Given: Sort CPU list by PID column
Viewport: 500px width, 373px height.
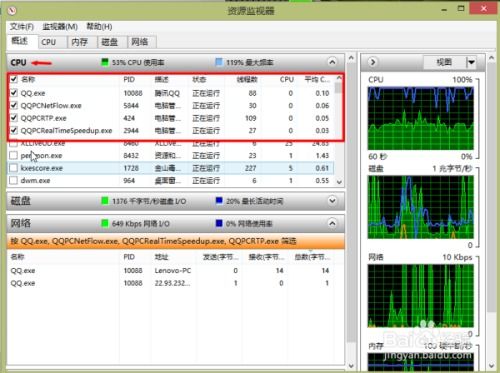Looking at the screenshot, I should coord(129,80).
